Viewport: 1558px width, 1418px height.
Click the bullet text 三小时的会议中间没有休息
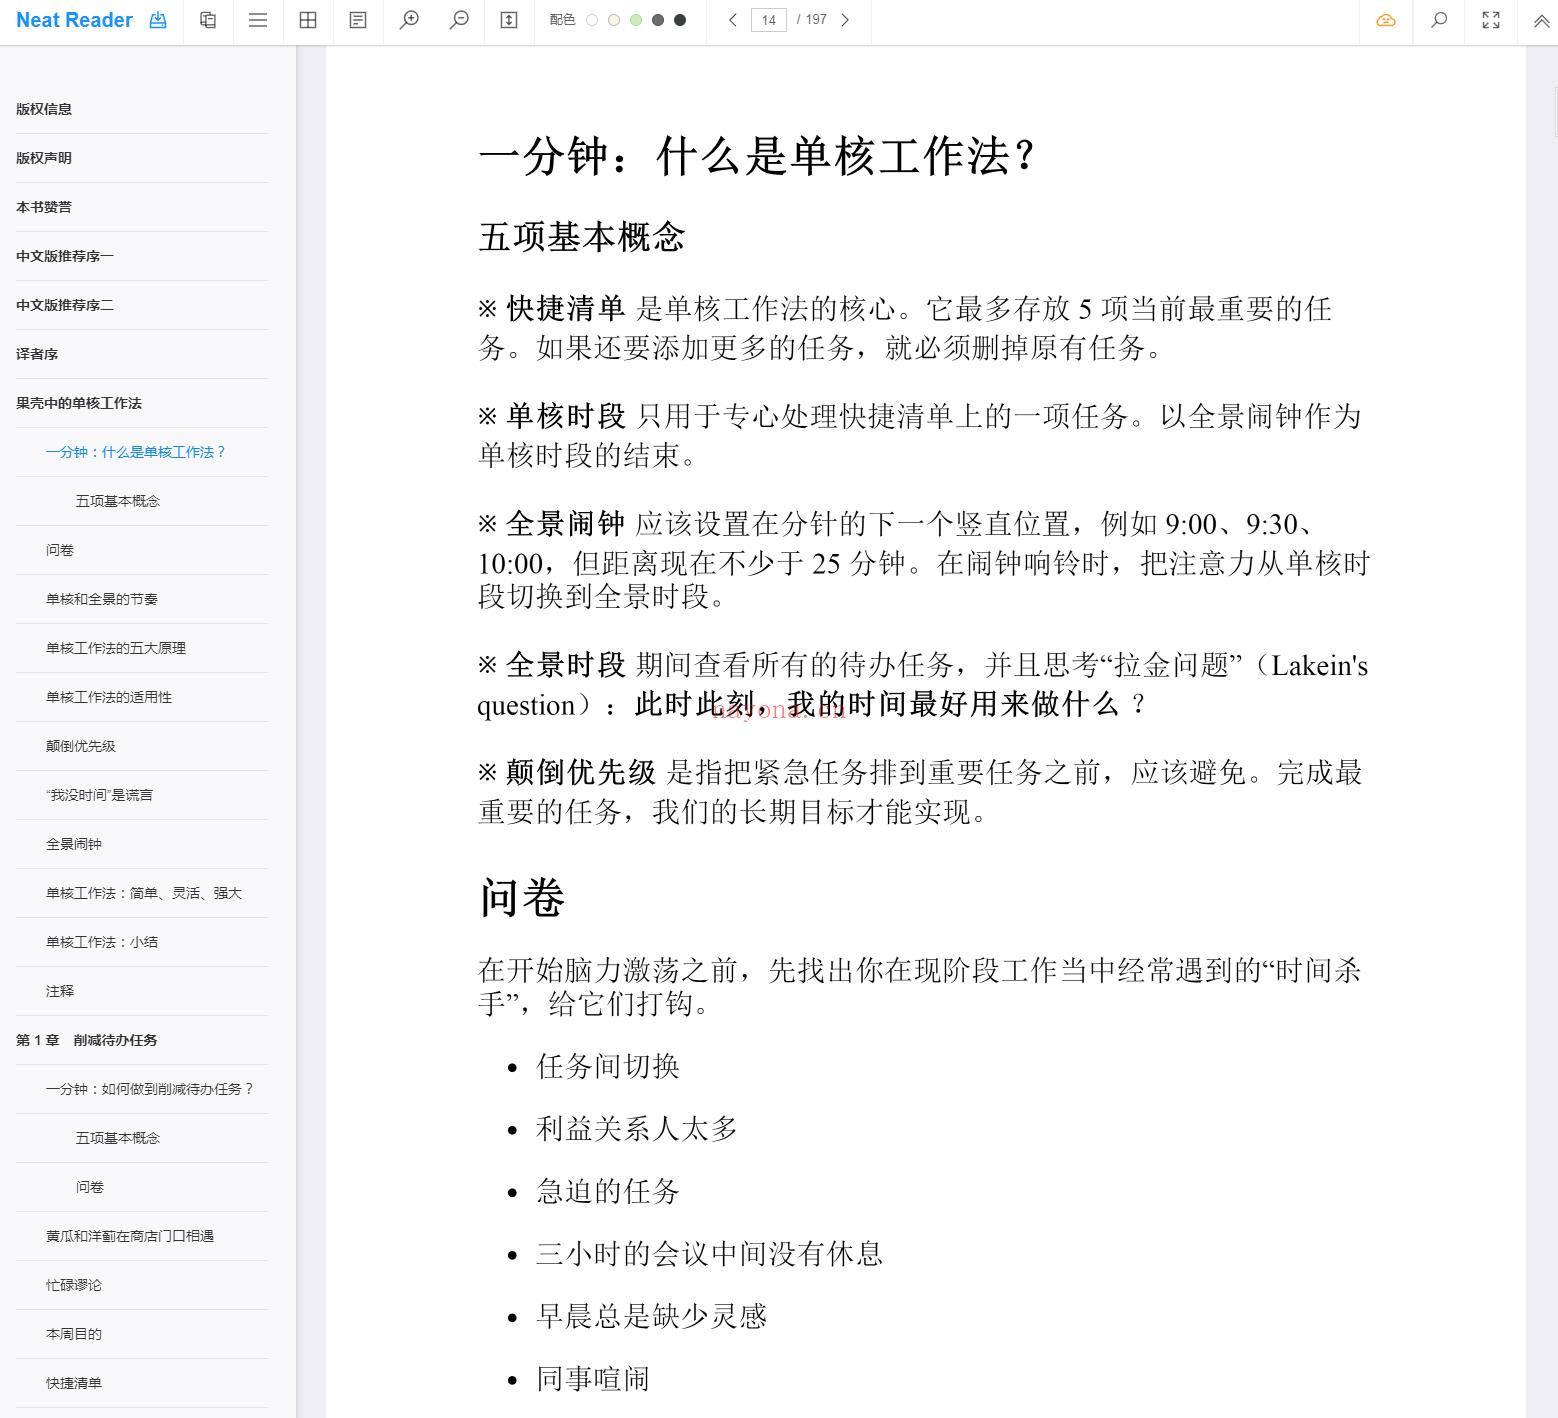pyautogui.click(x=710, y=1254)
